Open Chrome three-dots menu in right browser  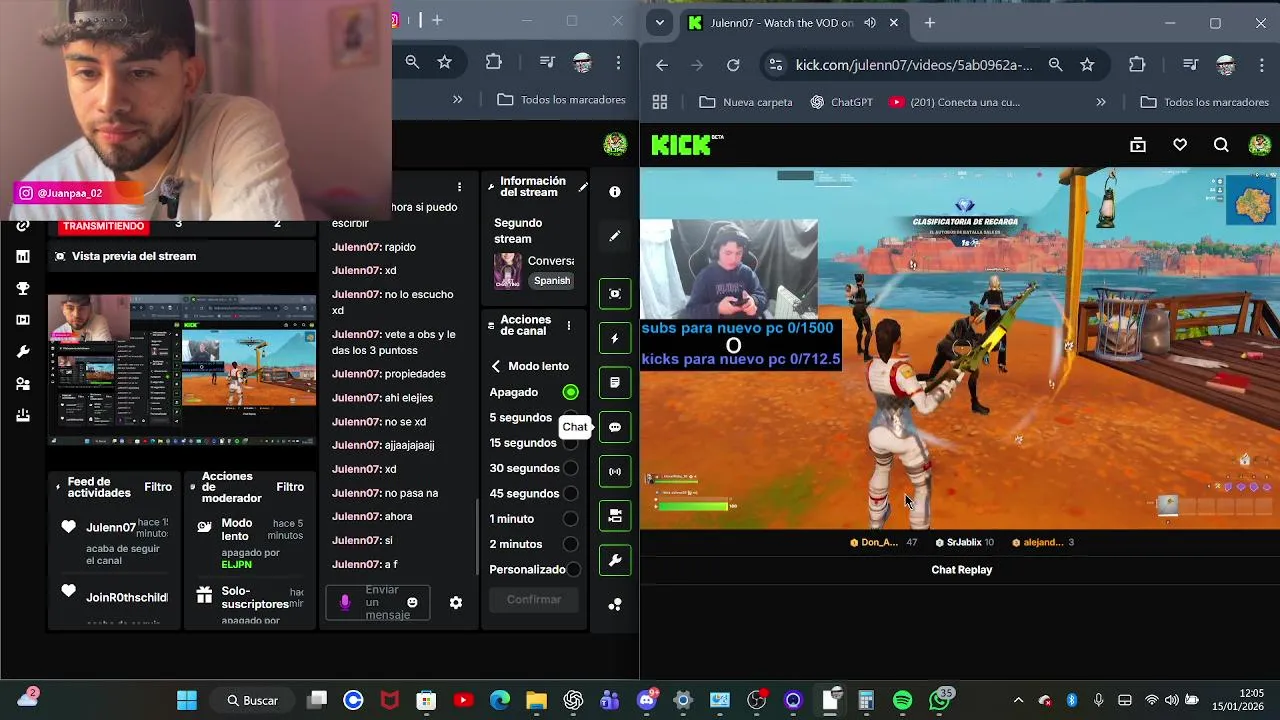click(x=1262, y=65)
